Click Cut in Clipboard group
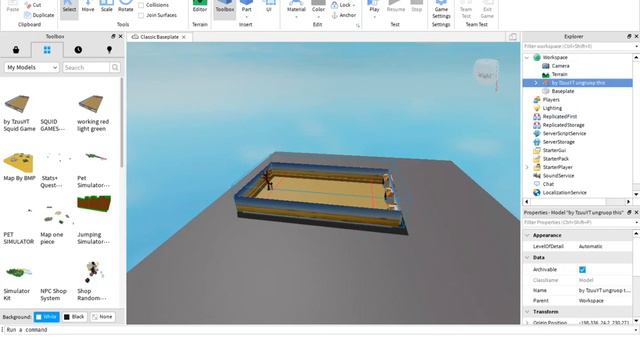Image resolution: width=640 pixels, height=360 pixels. (33, 5)
